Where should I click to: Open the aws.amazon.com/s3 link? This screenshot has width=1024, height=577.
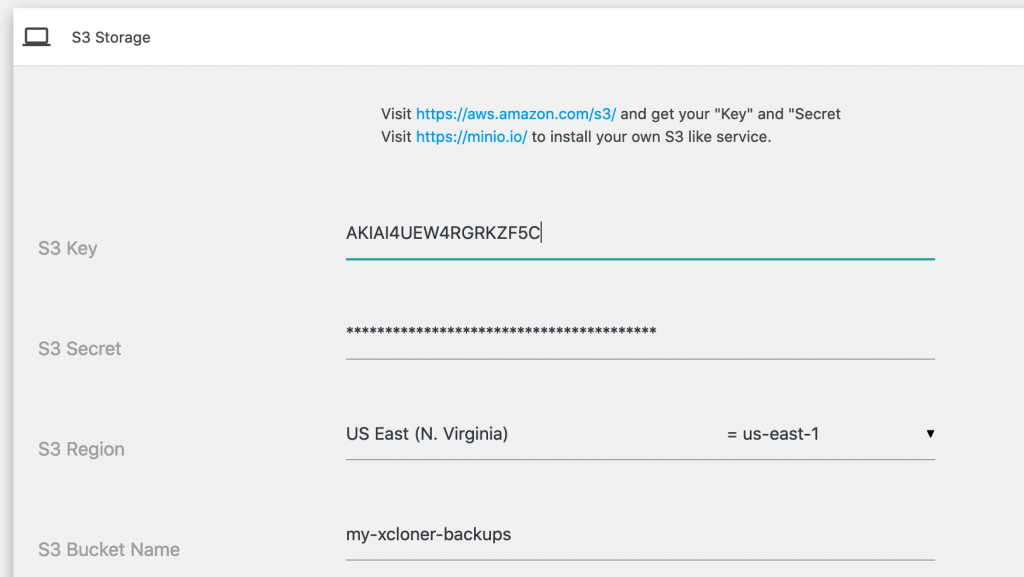pos(516,114)
